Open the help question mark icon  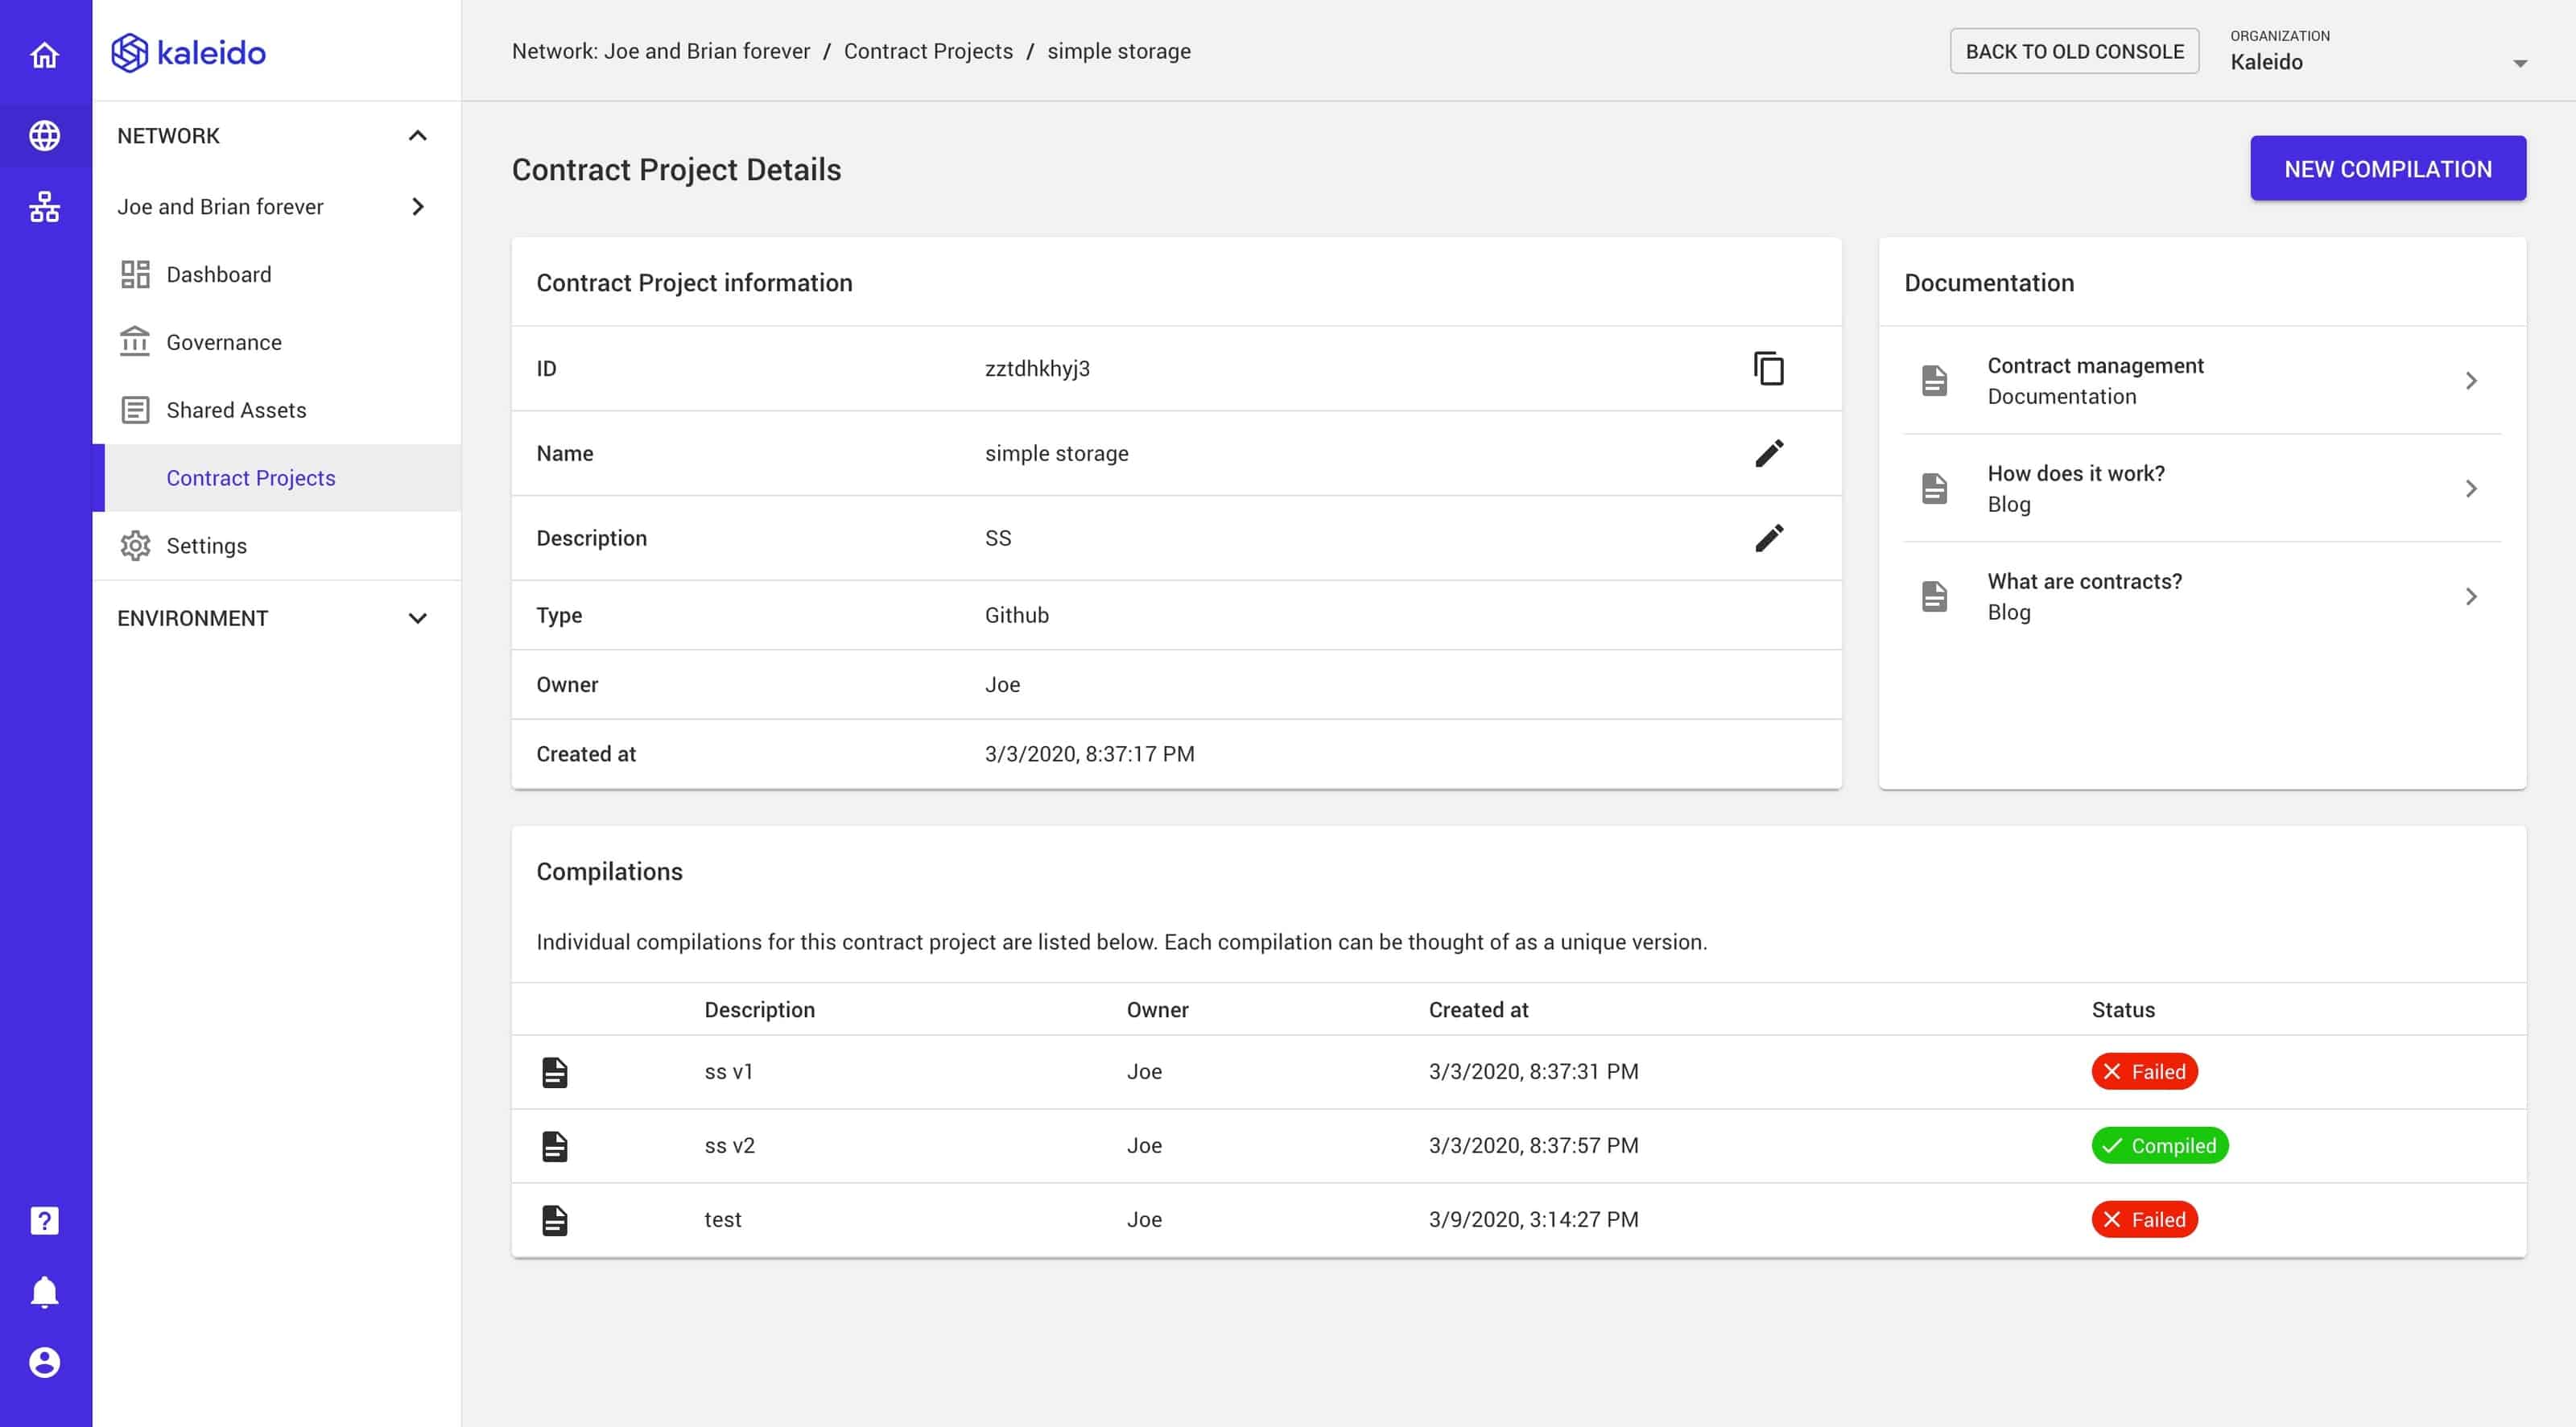pyautogui.click(x=45, y=1219)
